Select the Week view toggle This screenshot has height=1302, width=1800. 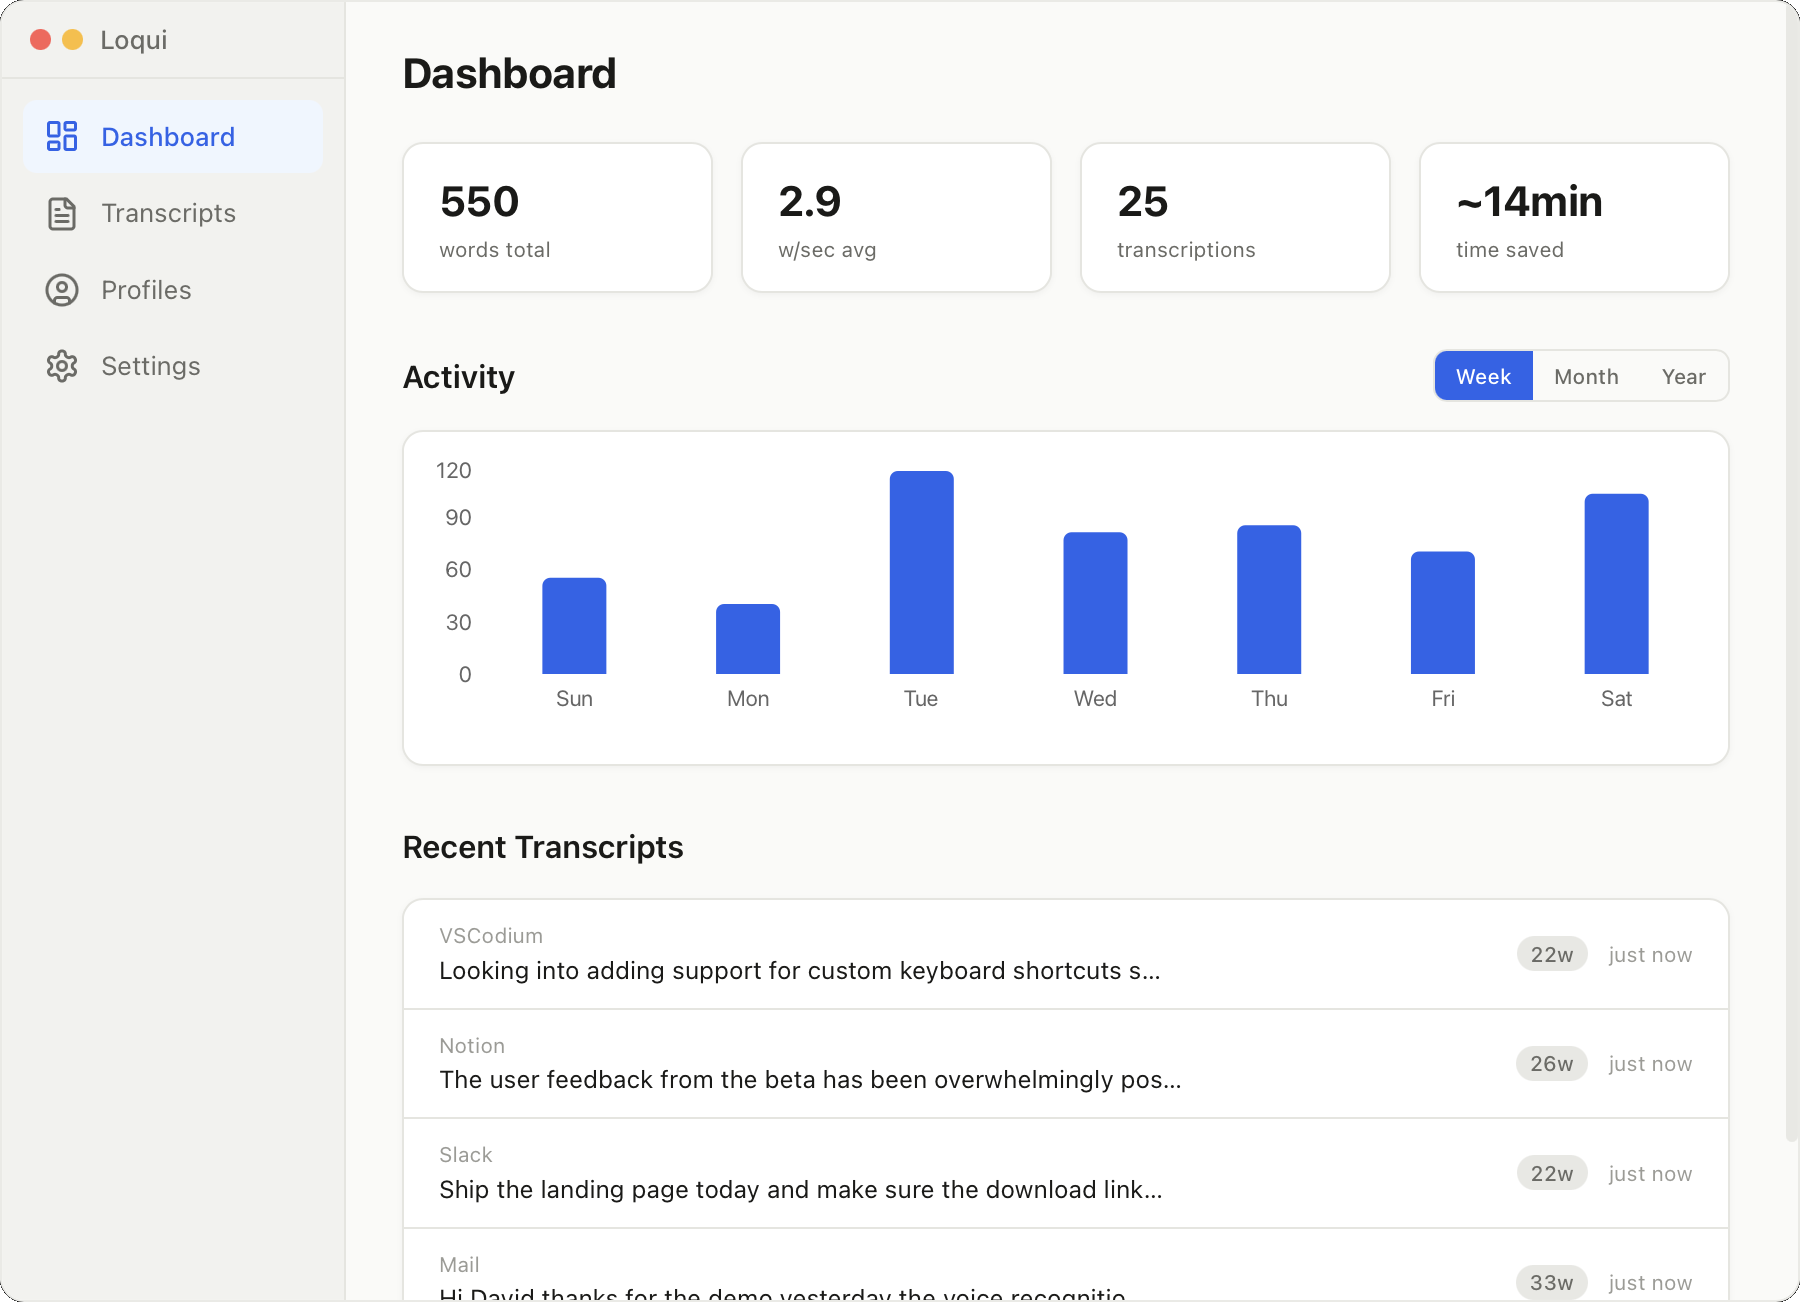point(1483,376)
